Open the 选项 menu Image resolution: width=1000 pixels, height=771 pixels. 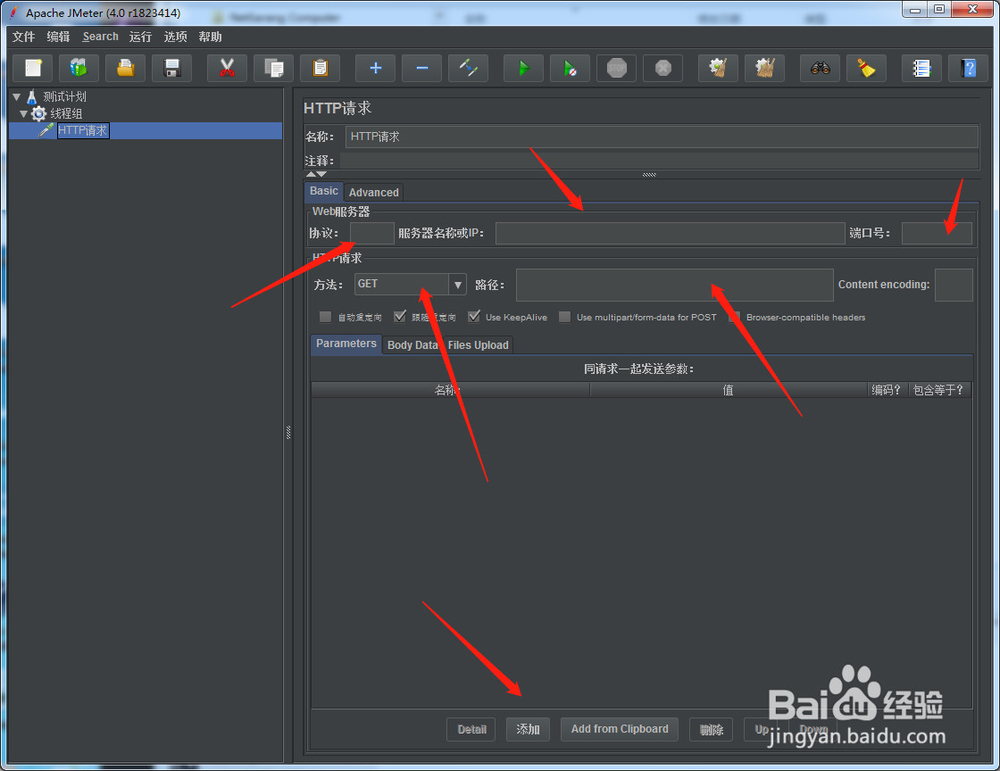175,37
